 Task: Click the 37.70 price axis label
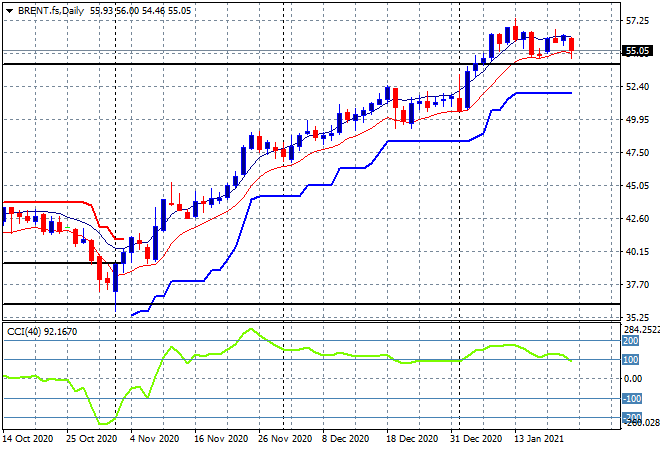[x=637, y=285]
